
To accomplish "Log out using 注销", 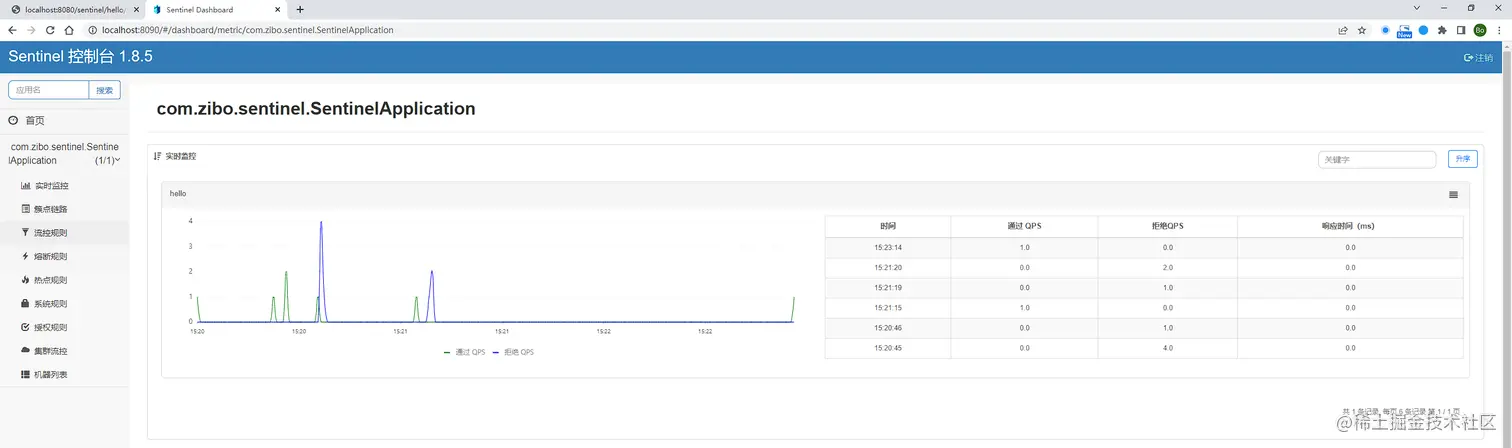I will tap(1478, 57).
